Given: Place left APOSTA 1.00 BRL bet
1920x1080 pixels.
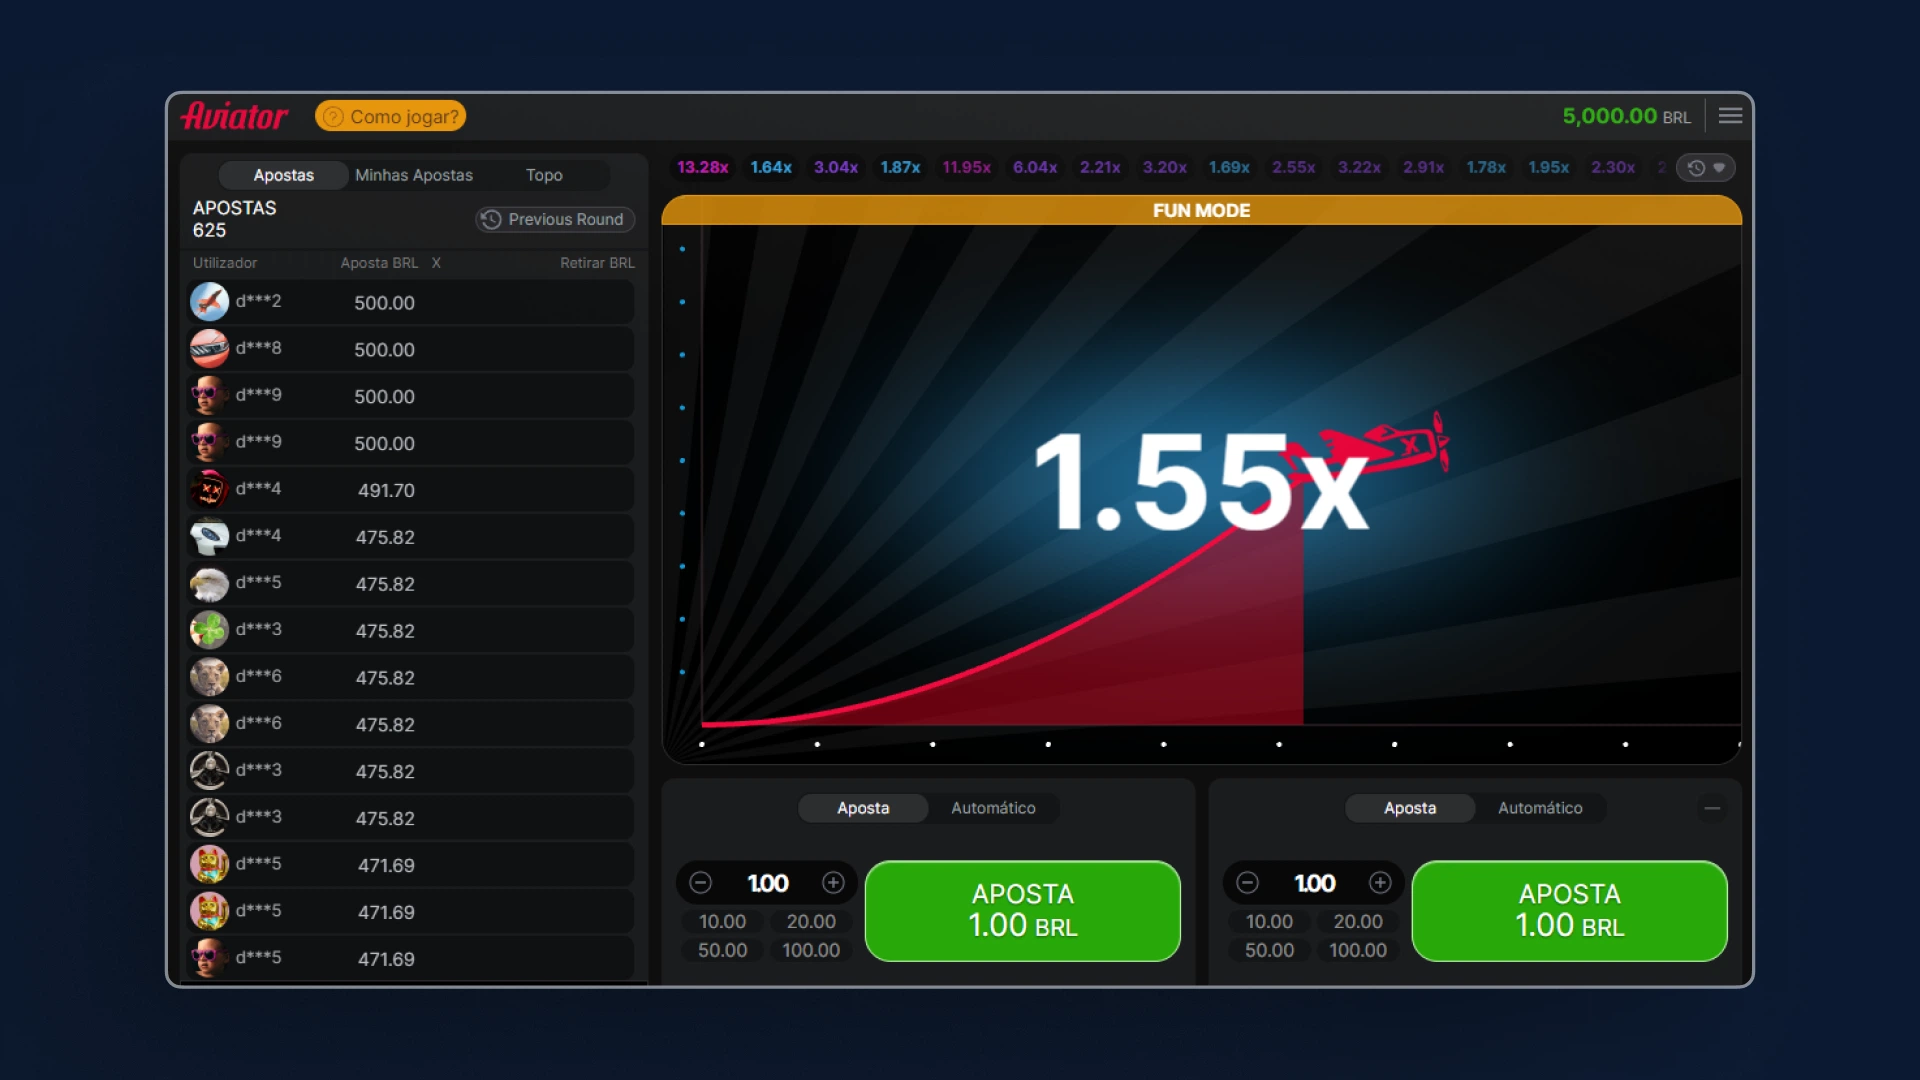Looking at the screenshot, I should pos(1022,911).
